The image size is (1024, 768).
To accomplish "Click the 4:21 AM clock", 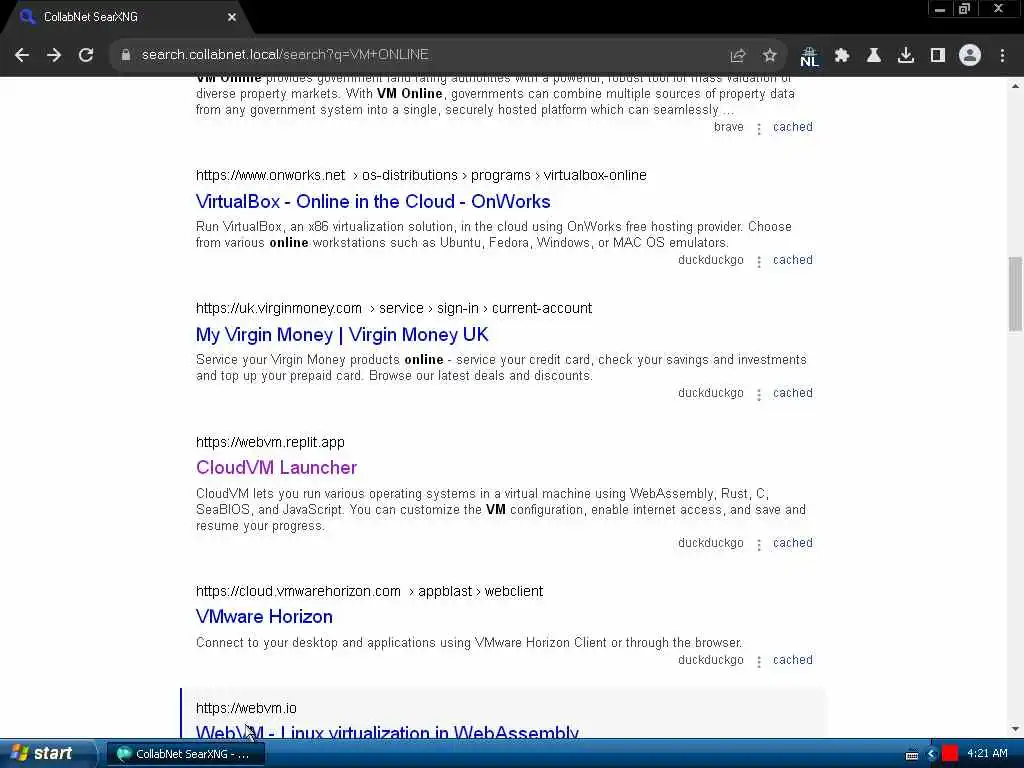I will tap(987, 753).
